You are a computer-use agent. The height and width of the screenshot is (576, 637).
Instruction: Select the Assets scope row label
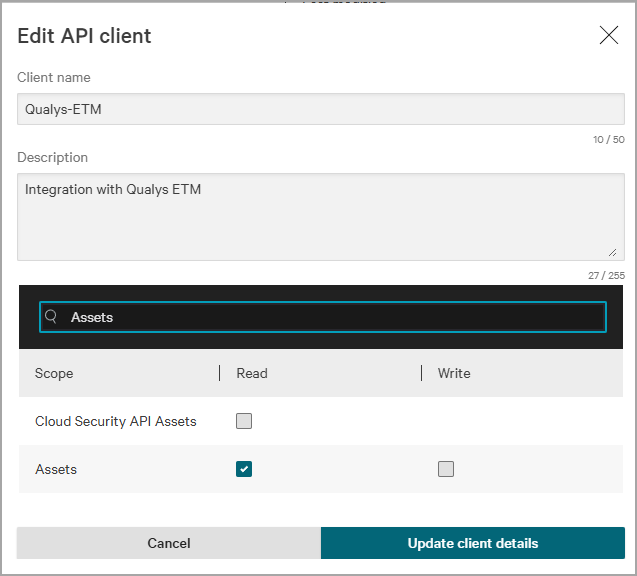[56, 469]
